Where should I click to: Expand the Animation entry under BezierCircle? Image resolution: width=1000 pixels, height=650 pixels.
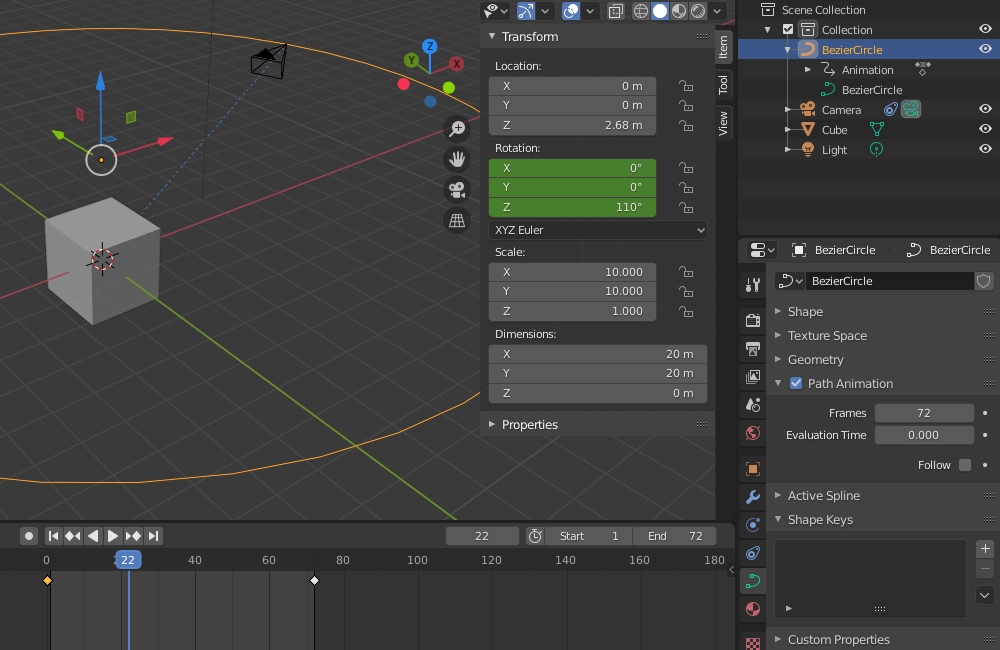tap(808, 70)
